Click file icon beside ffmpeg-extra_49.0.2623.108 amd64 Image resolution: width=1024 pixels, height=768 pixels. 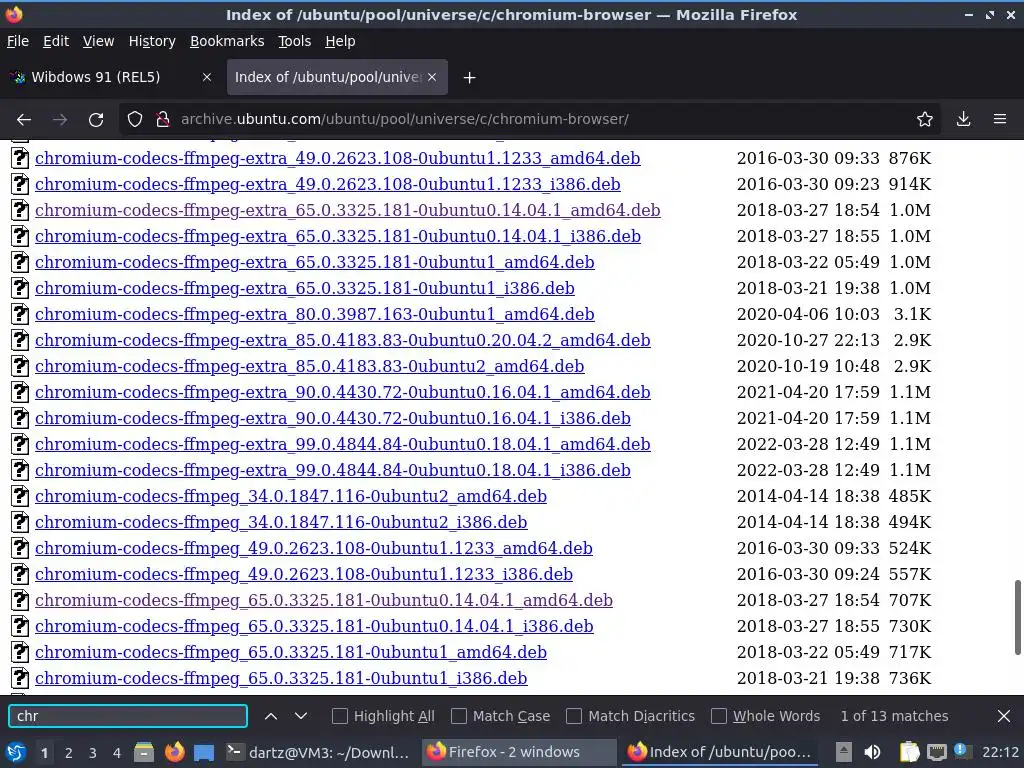(x=20, y=158)
